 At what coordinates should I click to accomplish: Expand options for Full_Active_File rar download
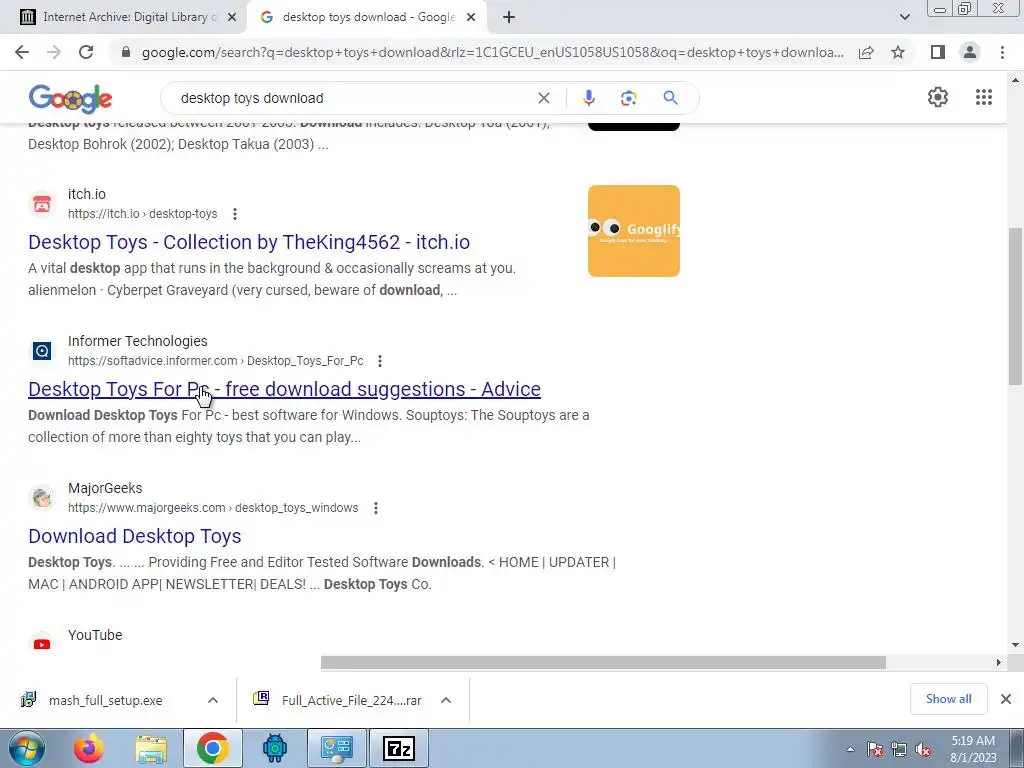tap(446, 700)
